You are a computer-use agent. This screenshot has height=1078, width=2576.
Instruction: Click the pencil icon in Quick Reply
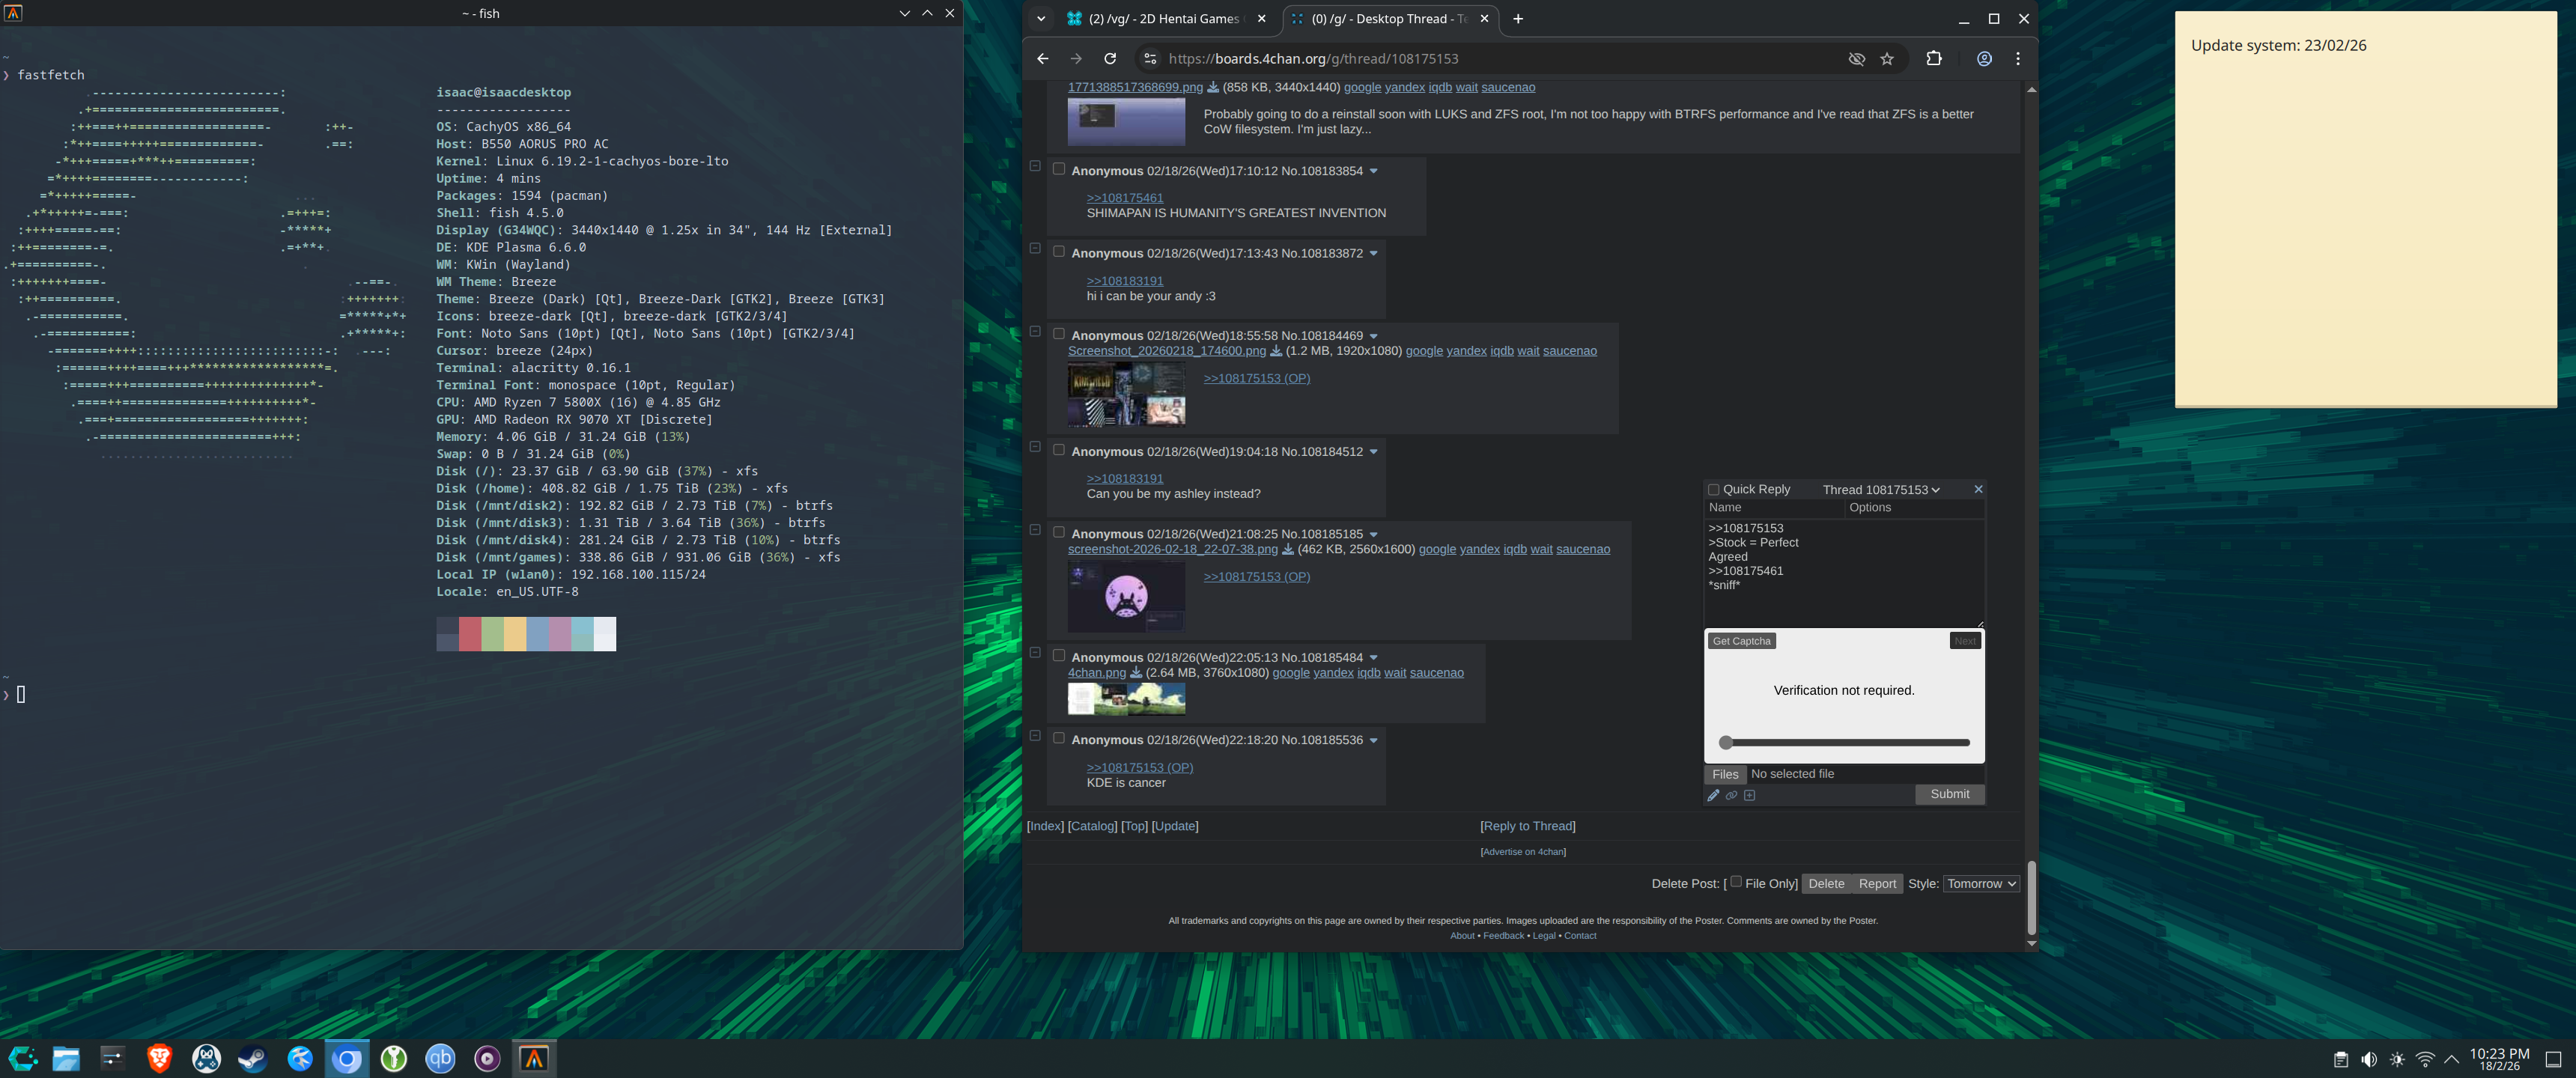[x=1713, y=796]
